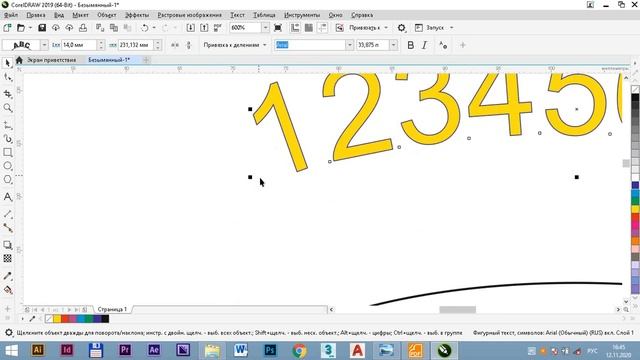This screenshot has height=360, width=640.
Task: Toggle mirror text vertically
Action: tap(189, 45)
